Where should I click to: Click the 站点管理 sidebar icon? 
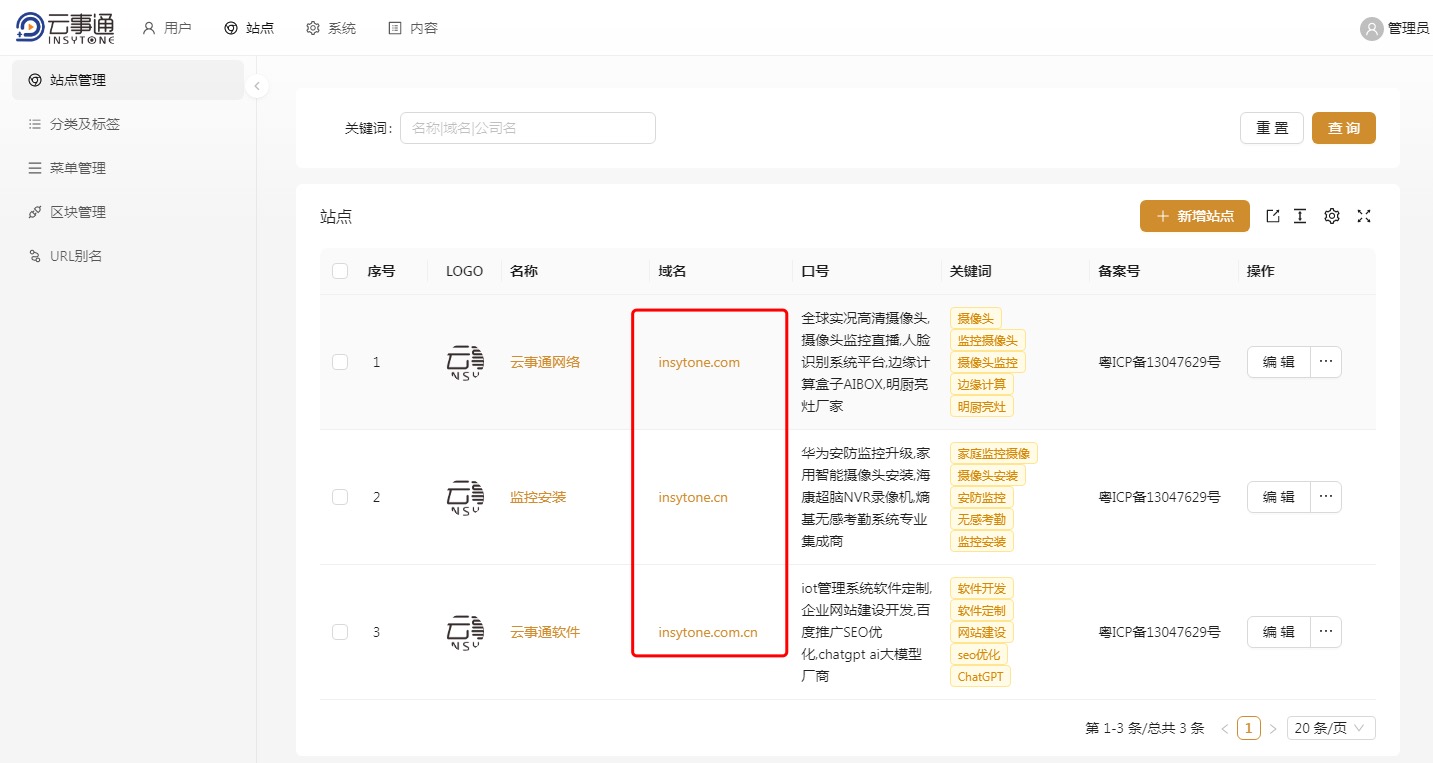tap(36, 79)
